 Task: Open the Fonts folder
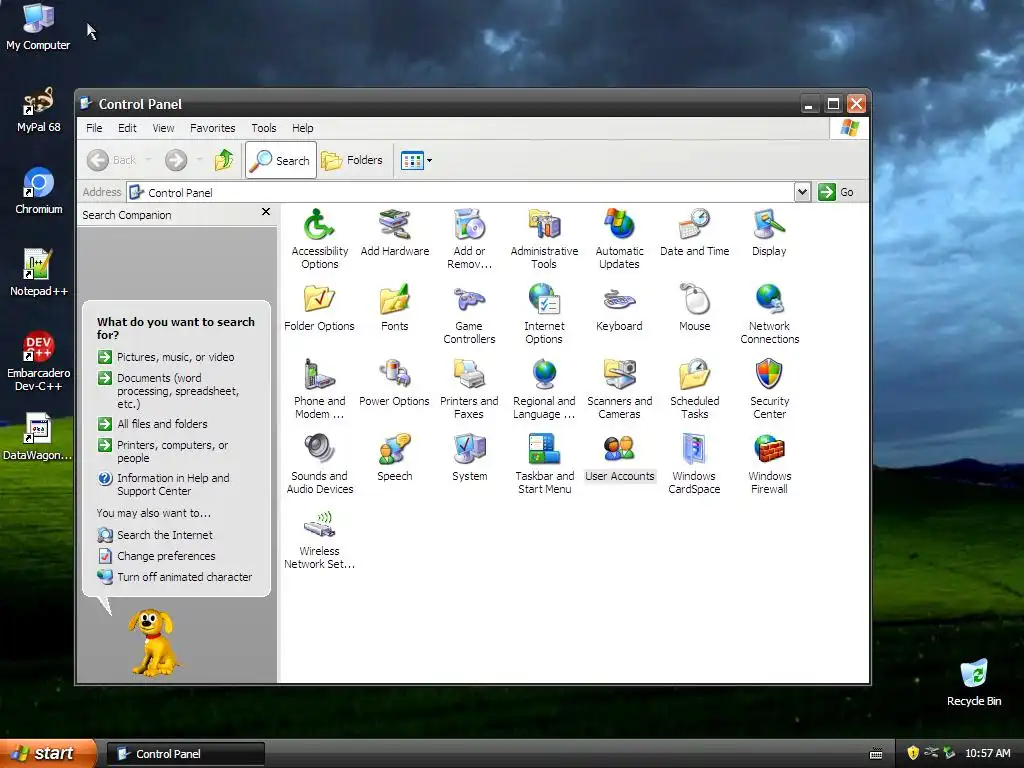pos(394,308)
